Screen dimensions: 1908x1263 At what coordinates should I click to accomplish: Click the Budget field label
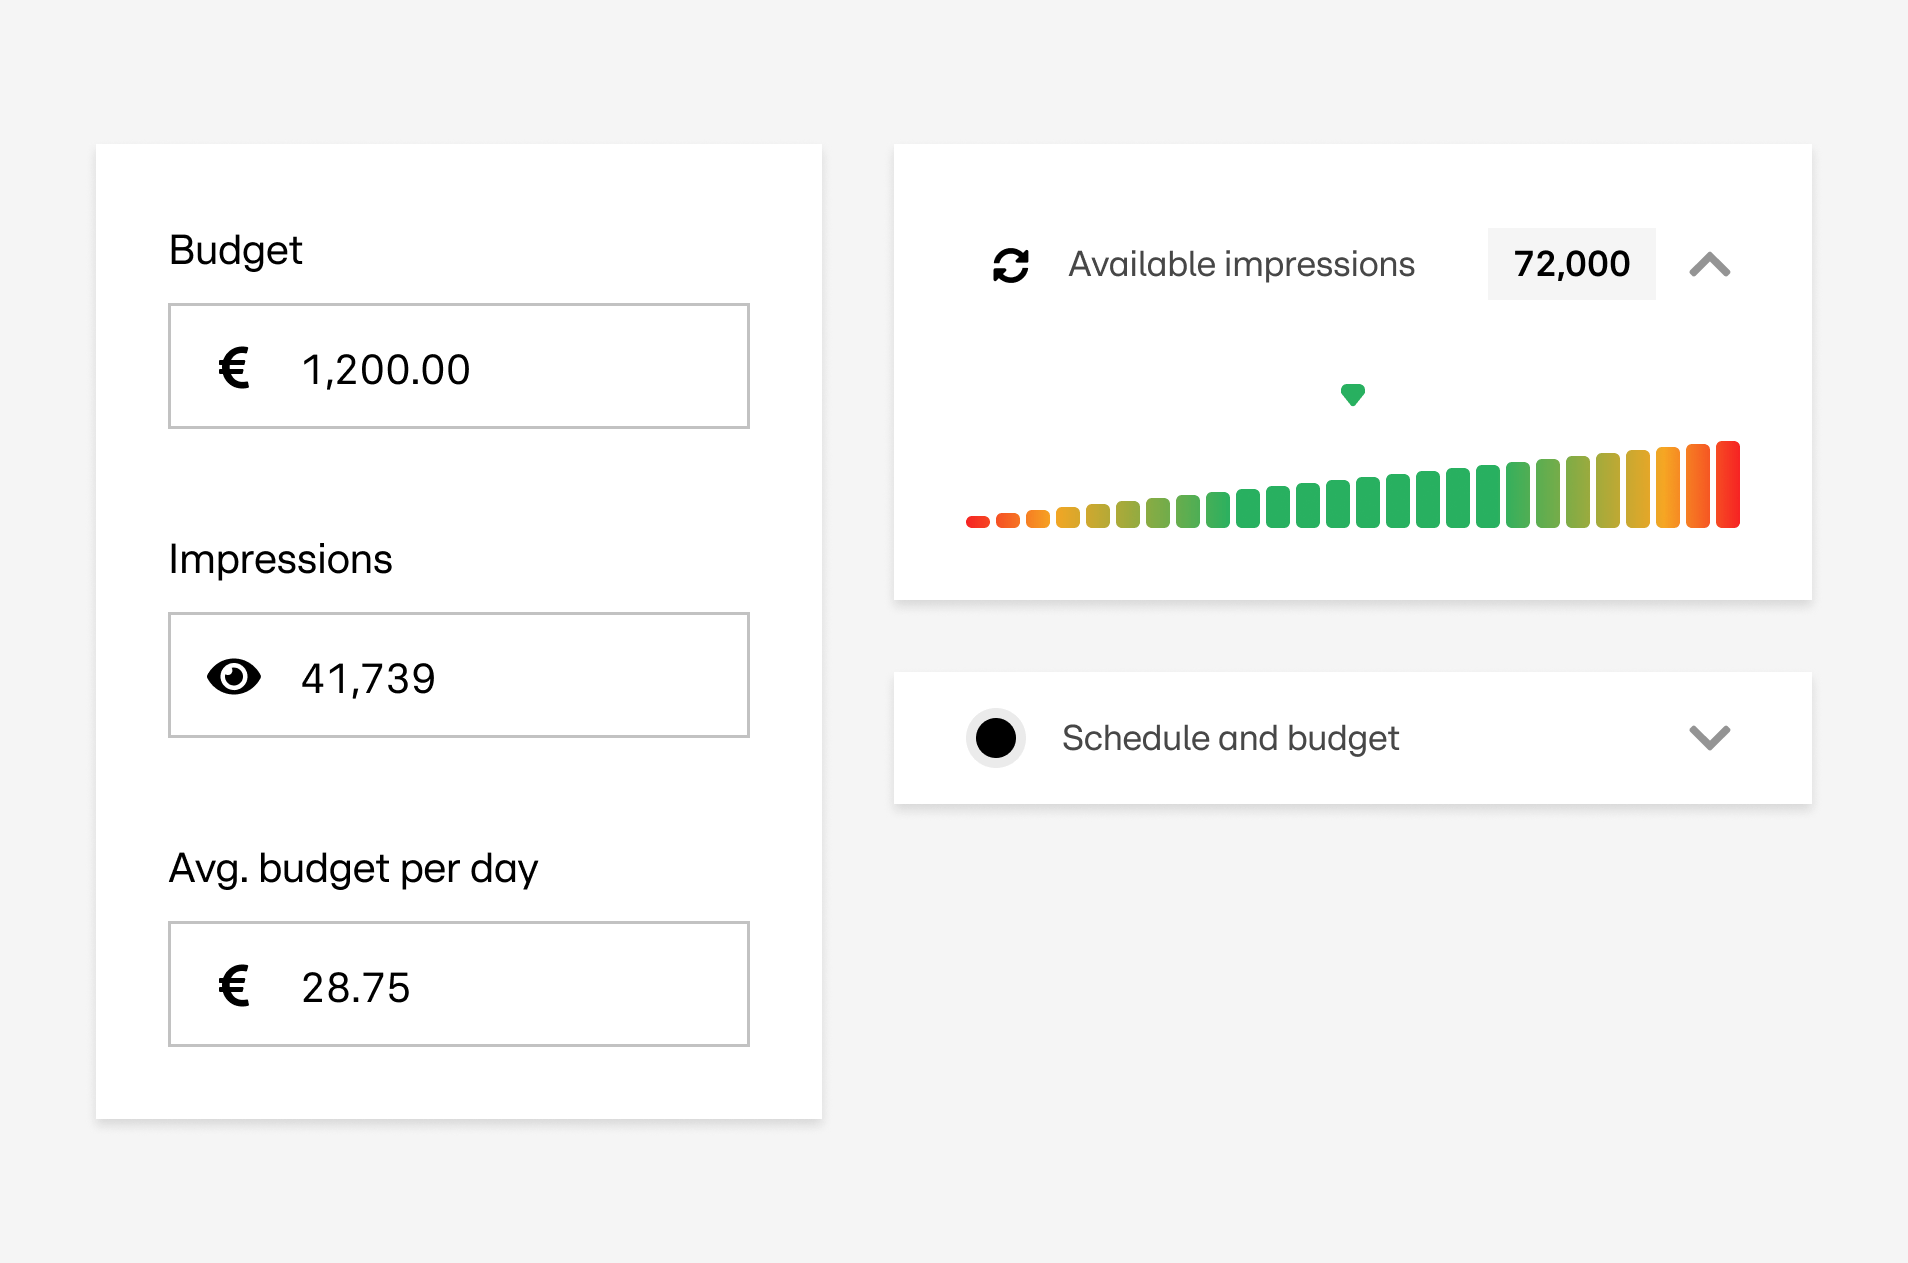pyautogui.click(x=235, y=250)
